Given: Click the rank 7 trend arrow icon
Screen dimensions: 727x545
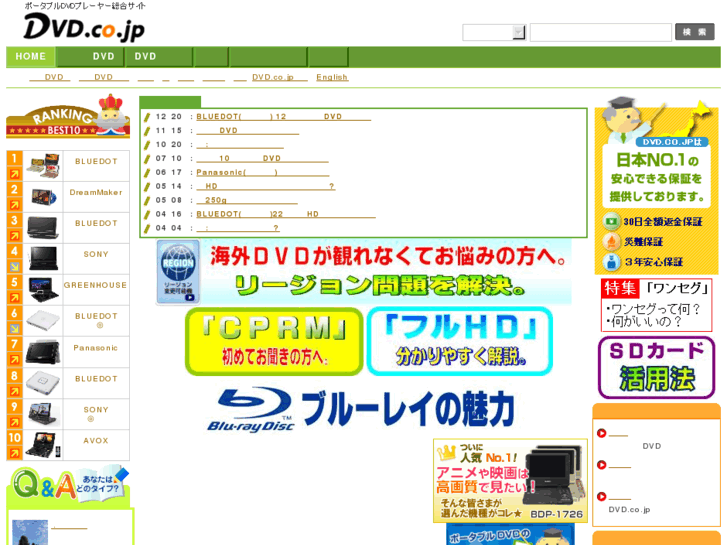Looking at the screenshot, I should (14, 359).
